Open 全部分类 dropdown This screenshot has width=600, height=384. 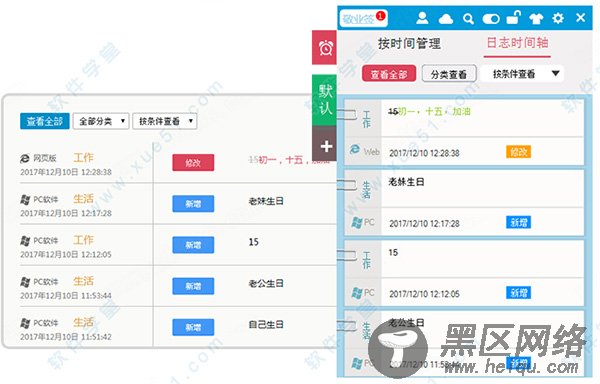tap(101, 121)
